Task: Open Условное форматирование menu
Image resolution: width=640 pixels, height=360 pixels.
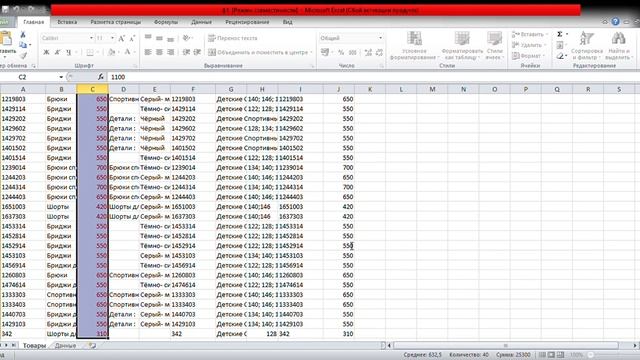Action: 414,46
